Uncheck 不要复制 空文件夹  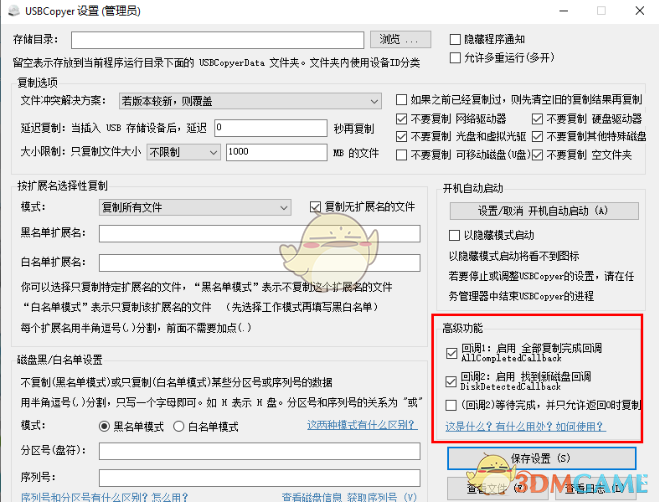[x=537, y=155]
